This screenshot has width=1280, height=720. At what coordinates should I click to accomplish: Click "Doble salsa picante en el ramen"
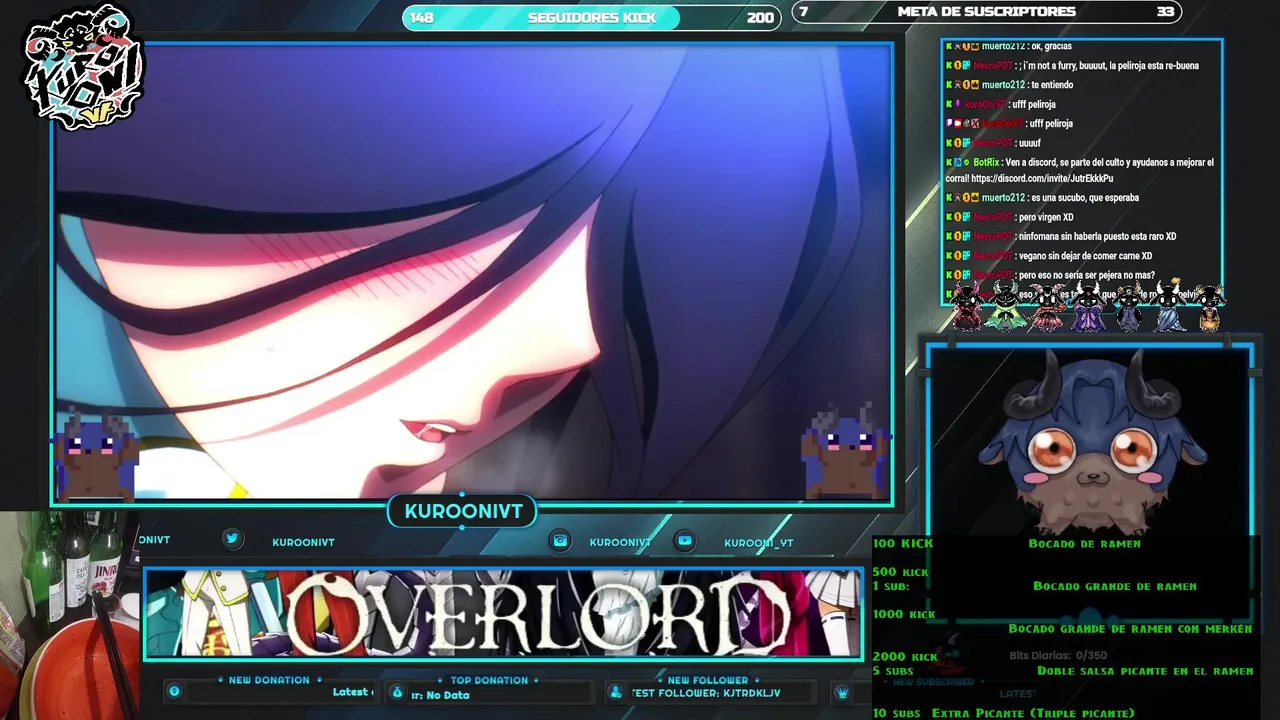pos(1145,671)
